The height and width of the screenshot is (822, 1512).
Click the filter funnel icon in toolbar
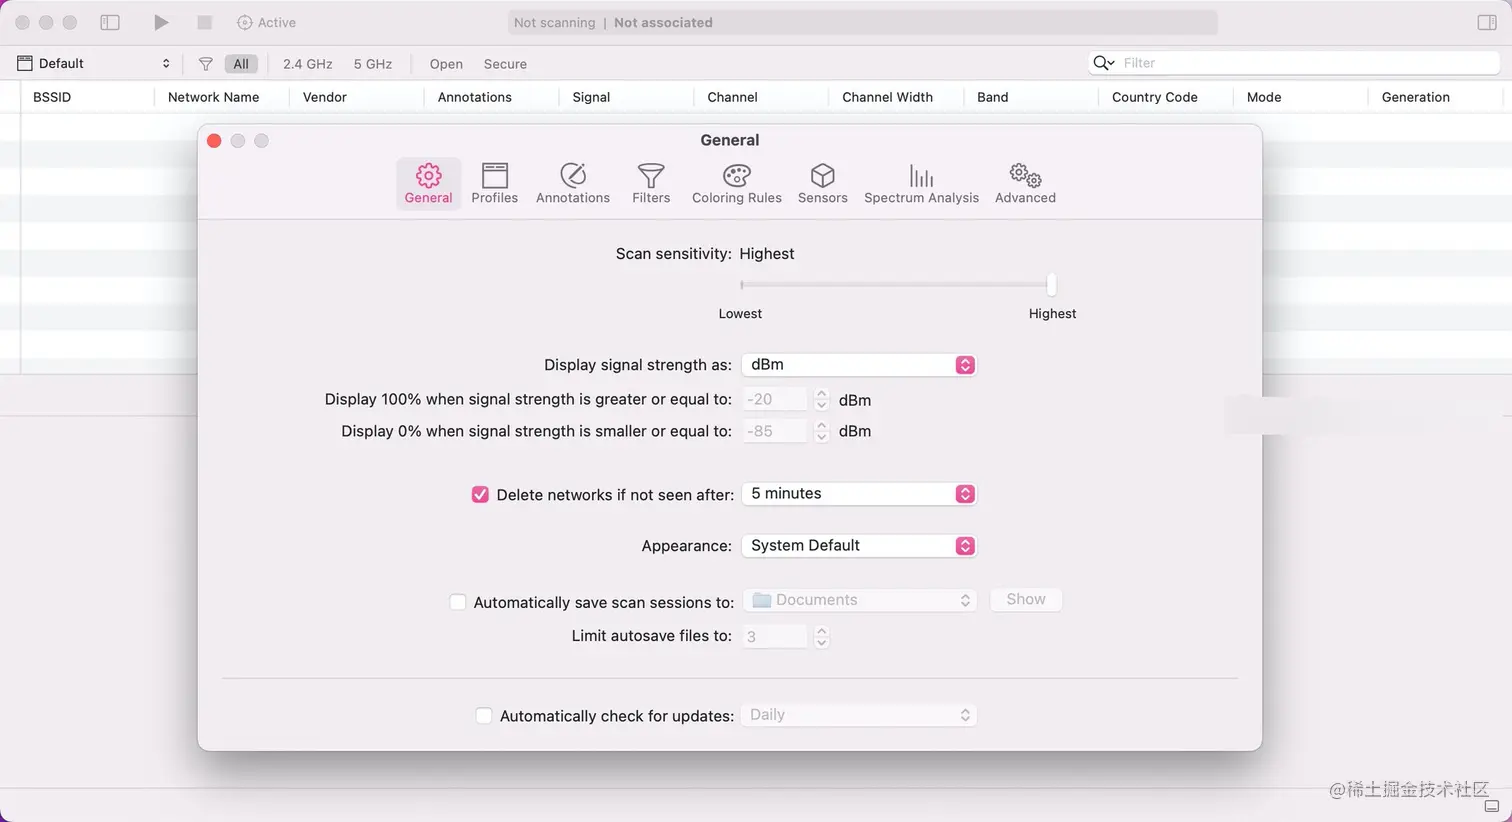point(205,64)
